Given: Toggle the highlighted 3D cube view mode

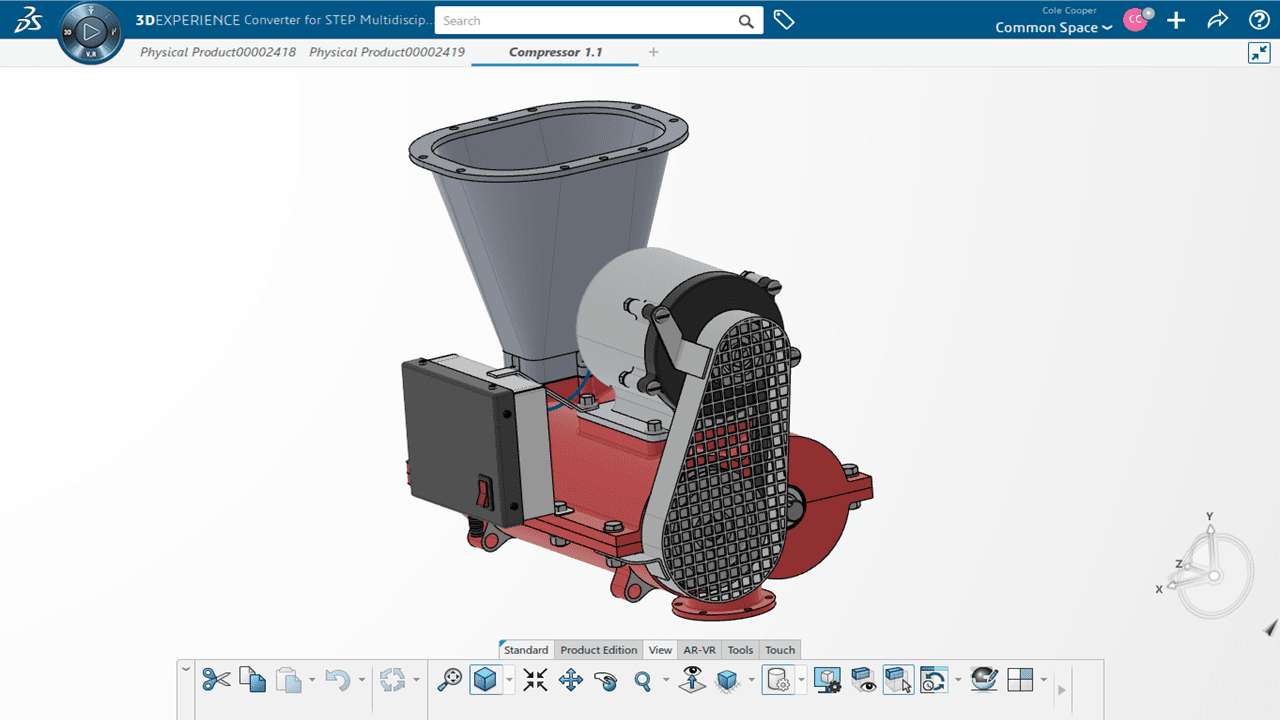Looking at the screenshot, I should click(x=485, y=680).
